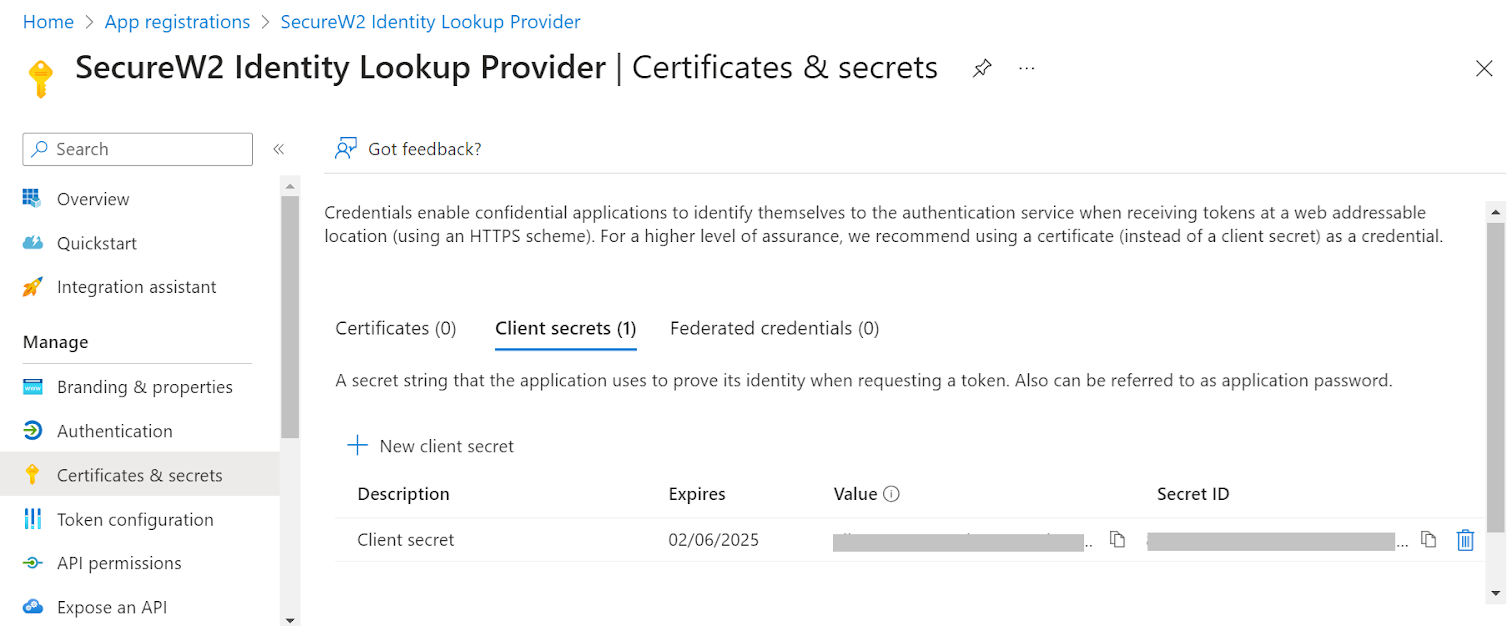Add a New client secret
The height and width of the screenshot is (626, 1510).
coord(431,446)
